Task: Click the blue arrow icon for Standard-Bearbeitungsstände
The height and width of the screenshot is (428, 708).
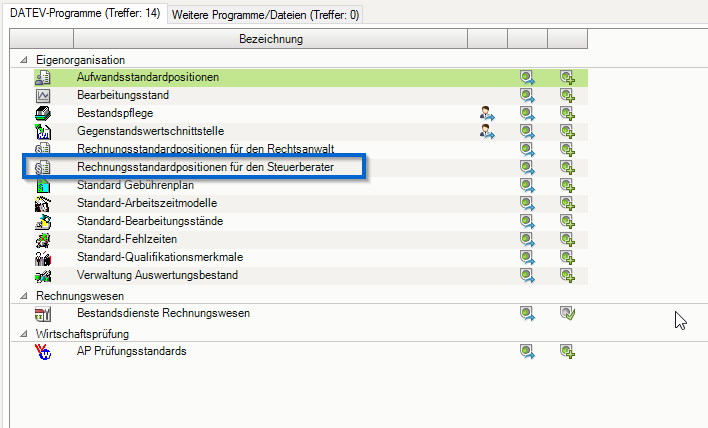Action: 527,222
